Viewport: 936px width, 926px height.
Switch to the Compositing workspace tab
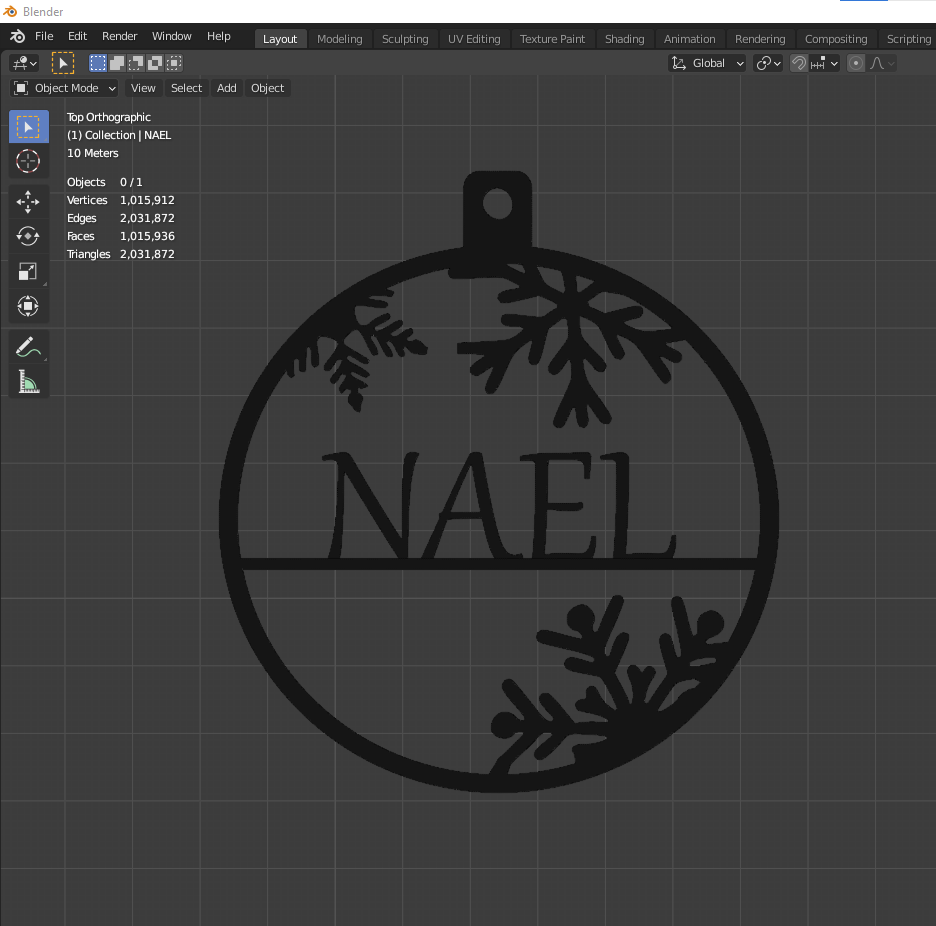(x=836, y=39)
